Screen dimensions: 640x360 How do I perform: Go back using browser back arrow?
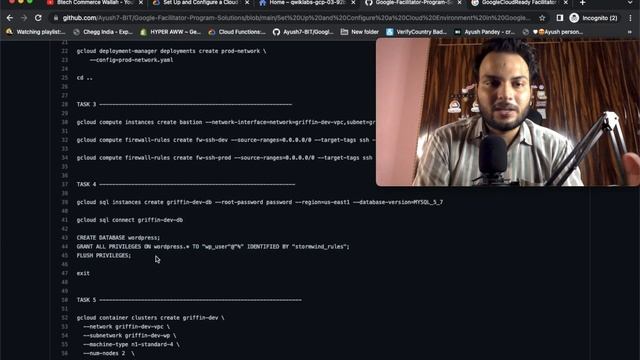(10, 18)
